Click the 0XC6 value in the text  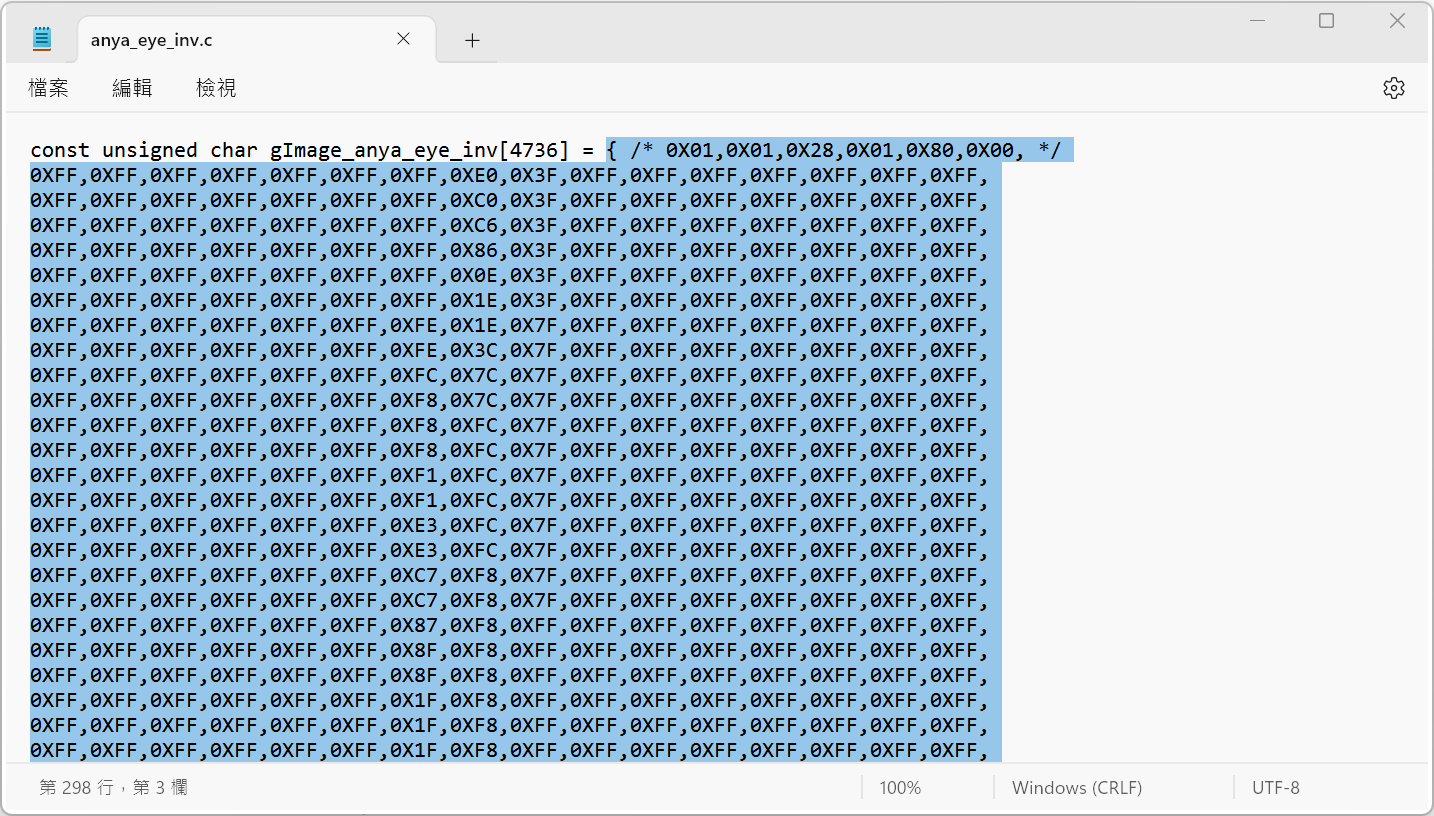tap(474, 226)
